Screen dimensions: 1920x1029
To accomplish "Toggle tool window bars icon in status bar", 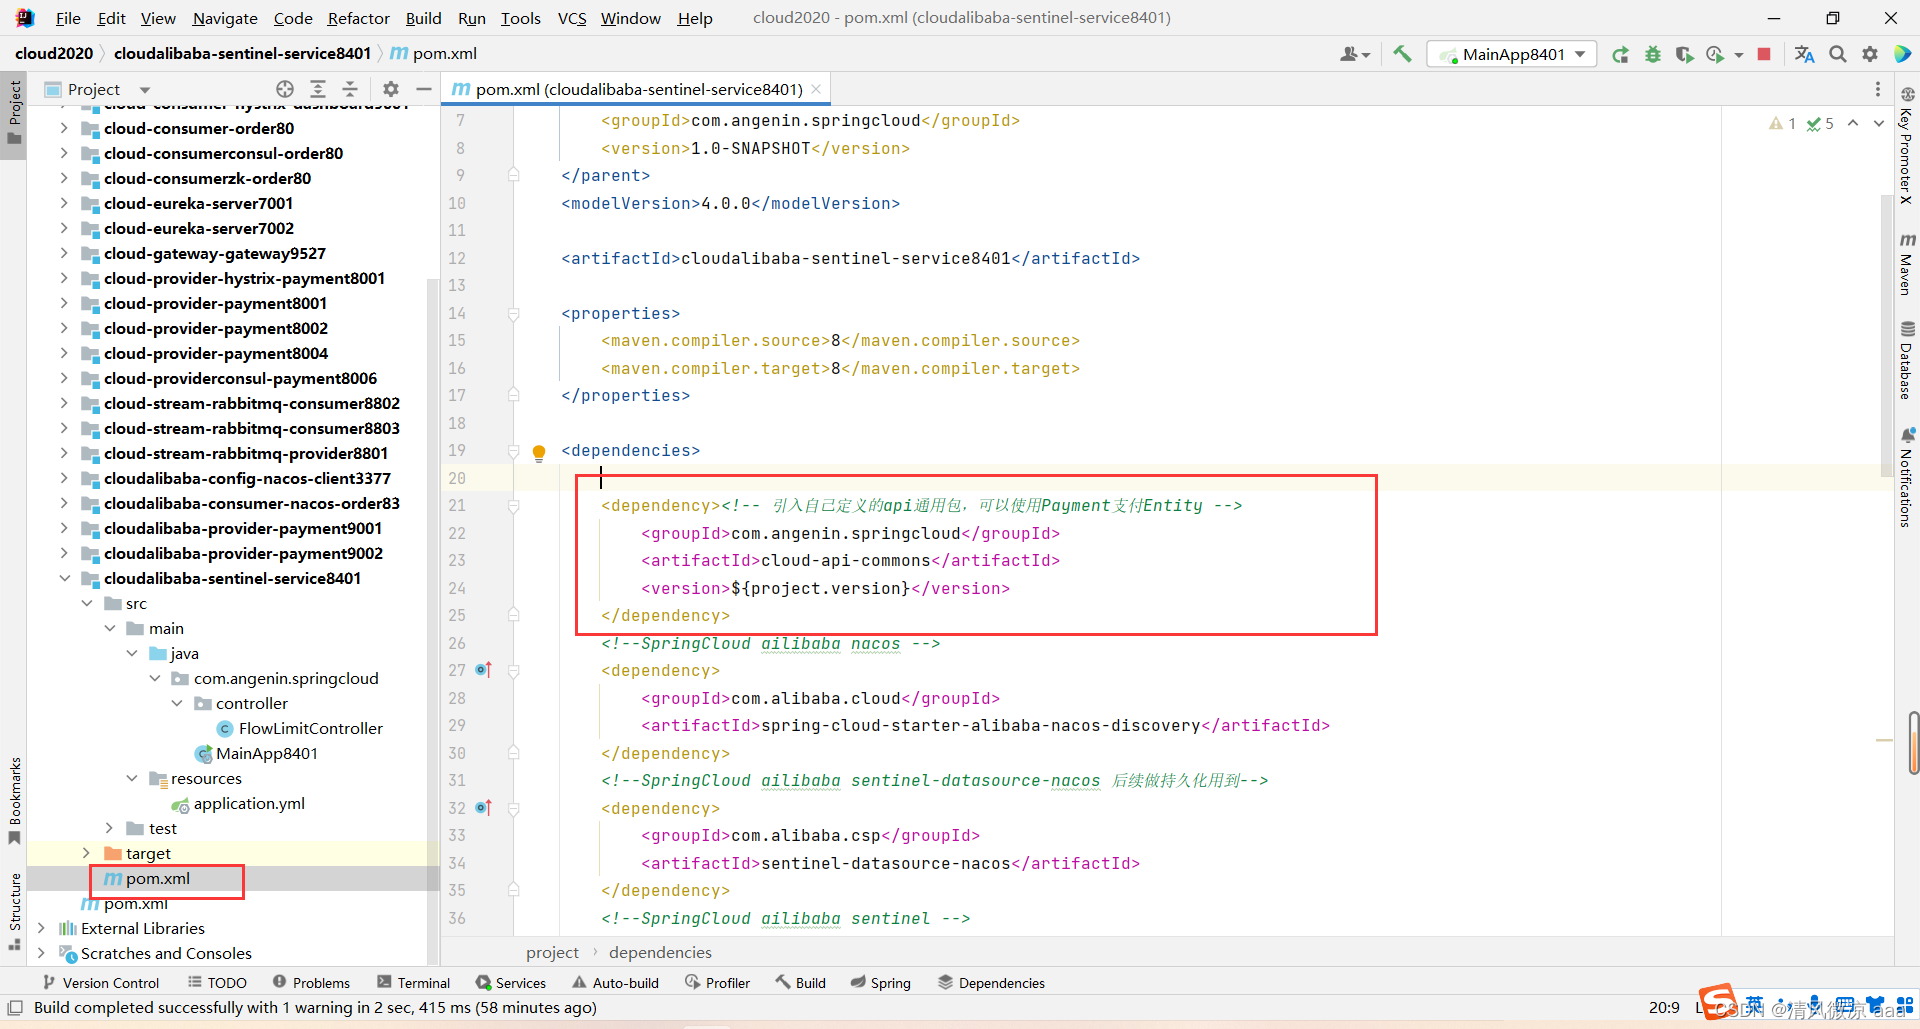I will [15, 1007].
